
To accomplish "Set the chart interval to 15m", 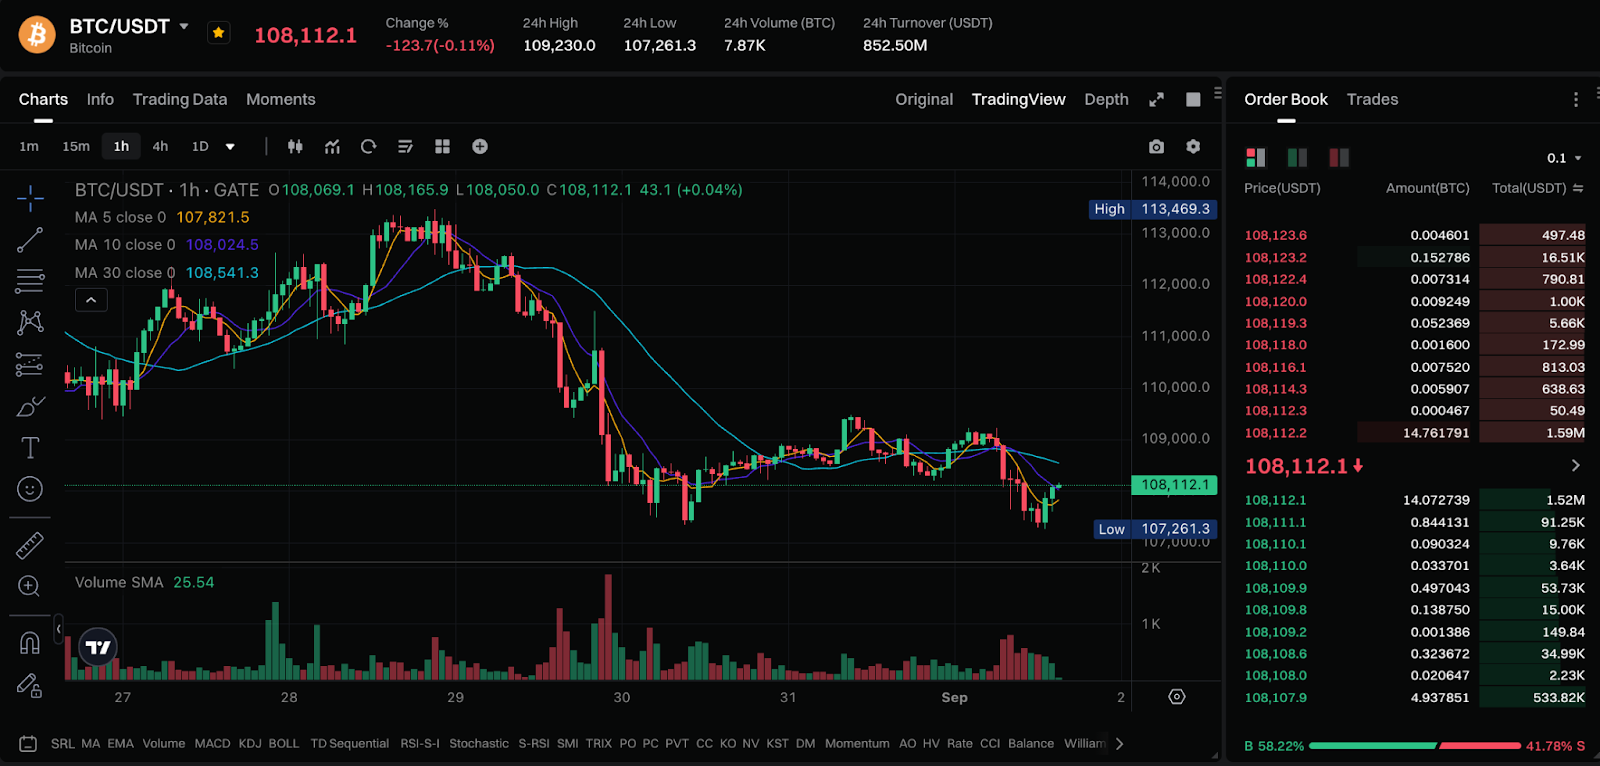I will 76,146.
